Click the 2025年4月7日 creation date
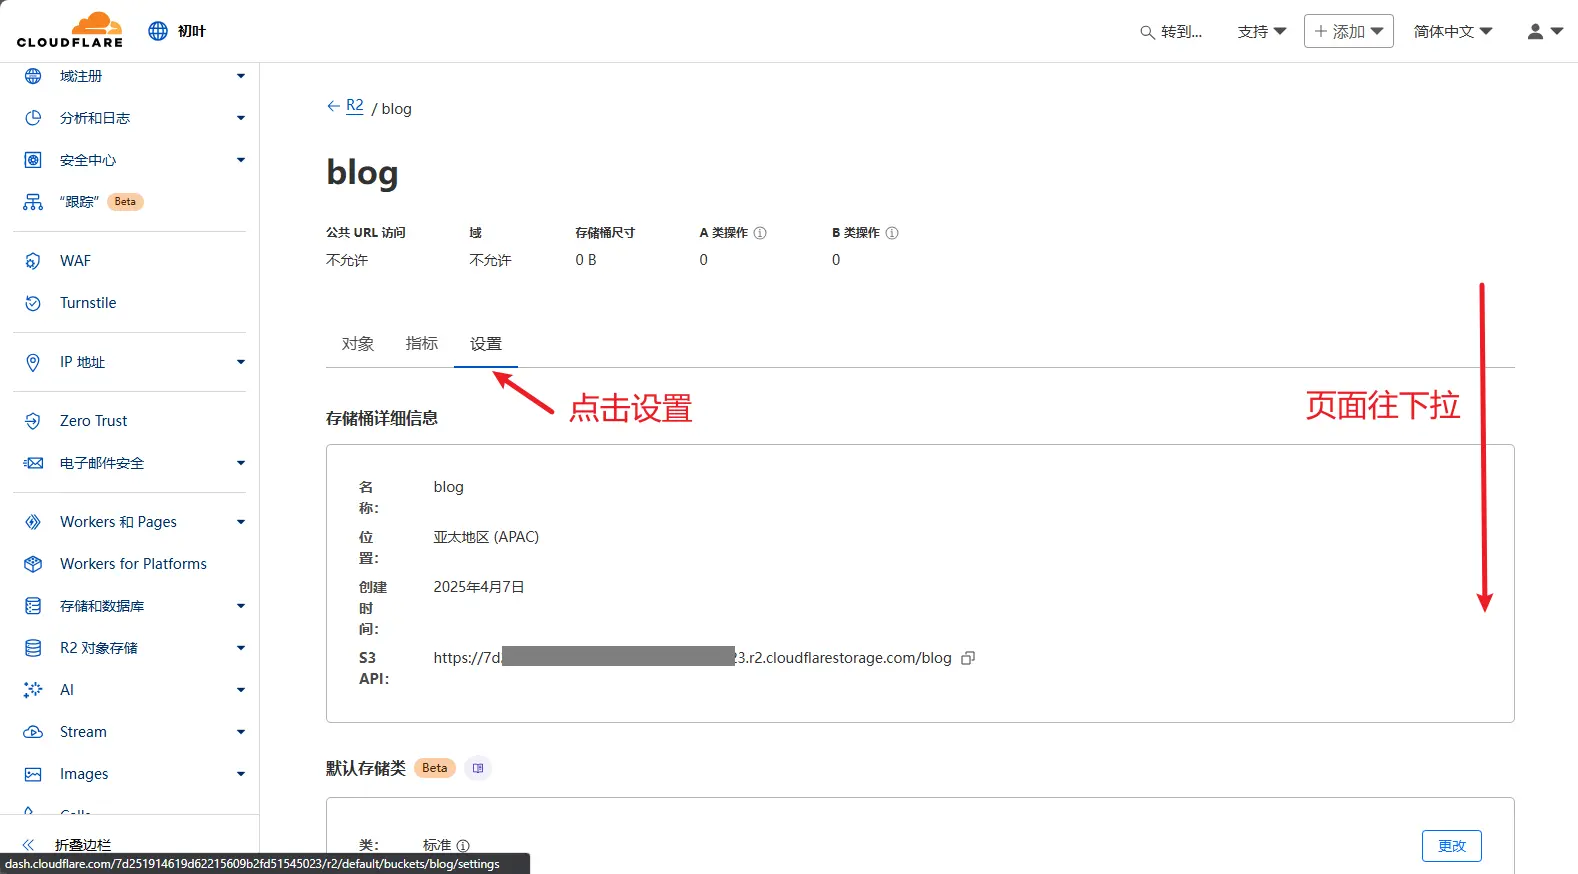1578x874 pixels. [x=479, y=587]
